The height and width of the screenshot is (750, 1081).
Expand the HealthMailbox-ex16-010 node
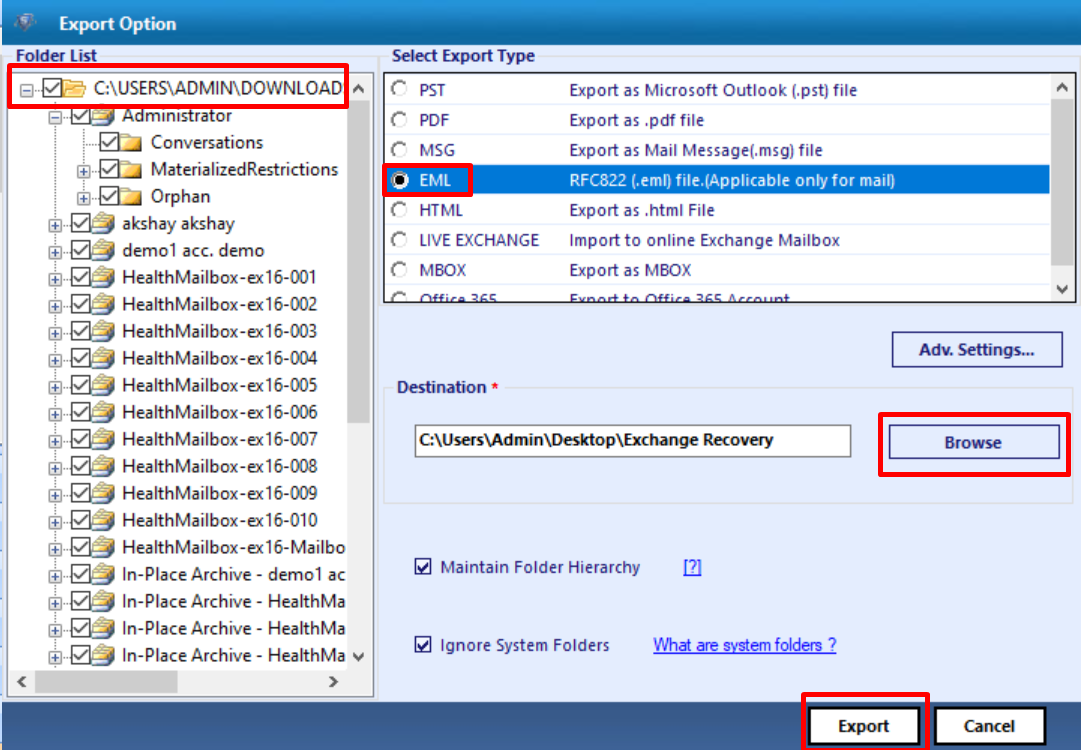tap(55, 522)
